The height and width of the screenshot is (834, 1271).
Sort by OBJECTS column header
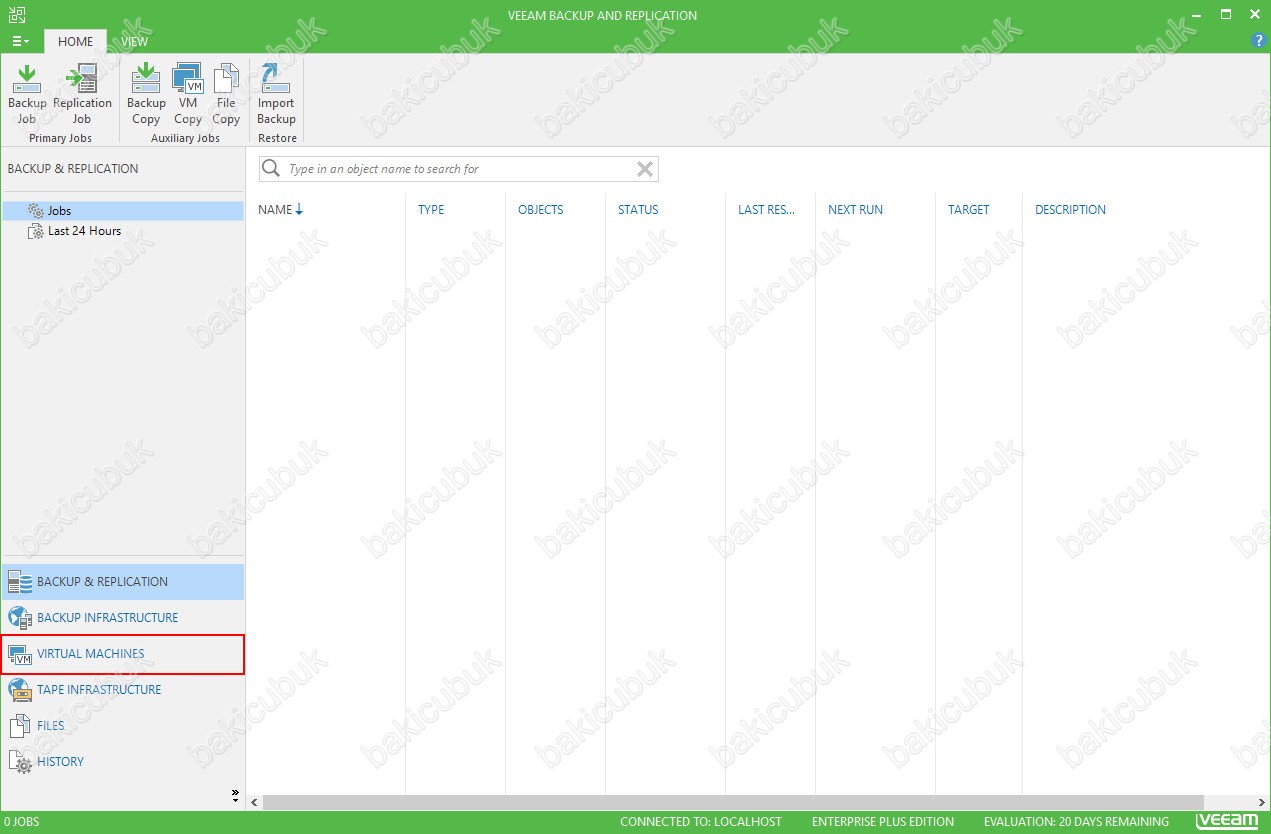coord(540,210)
